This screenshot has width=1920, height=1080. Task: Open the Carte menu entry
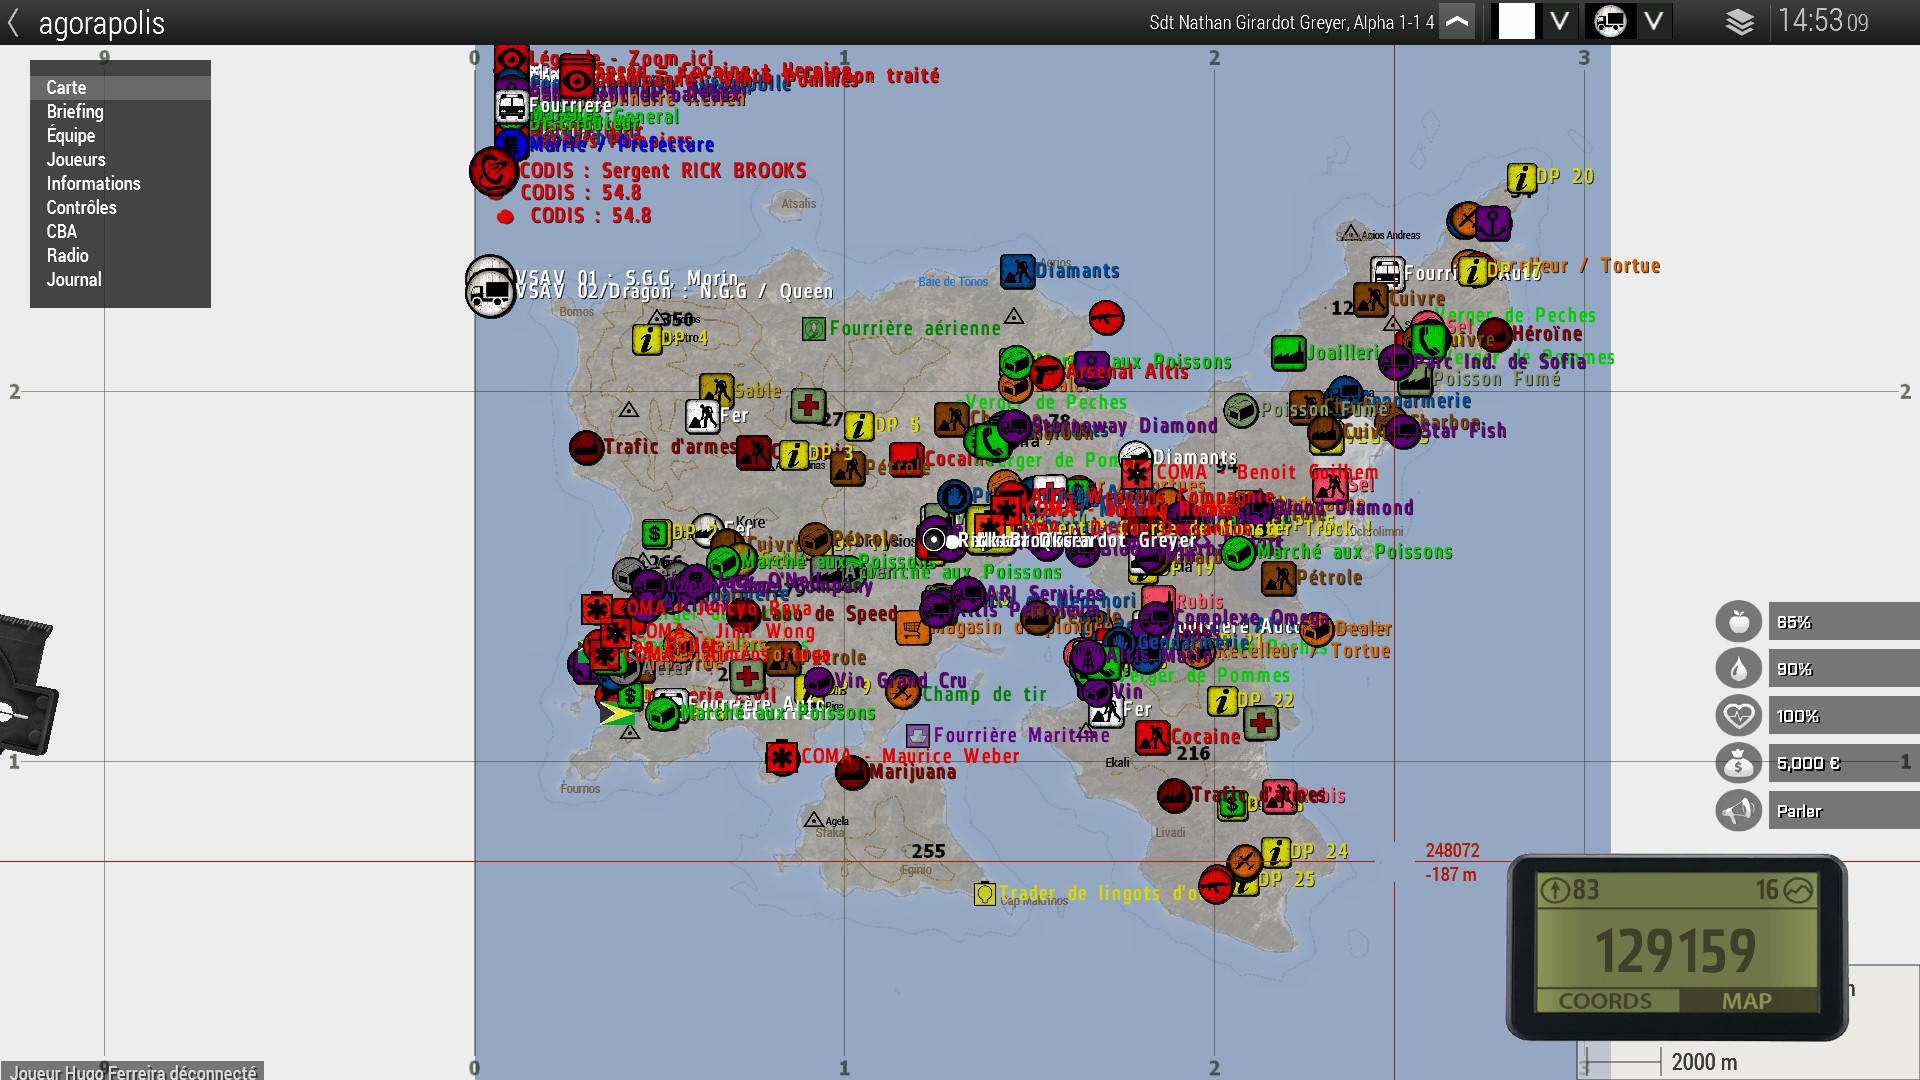[x=120, y=88]
